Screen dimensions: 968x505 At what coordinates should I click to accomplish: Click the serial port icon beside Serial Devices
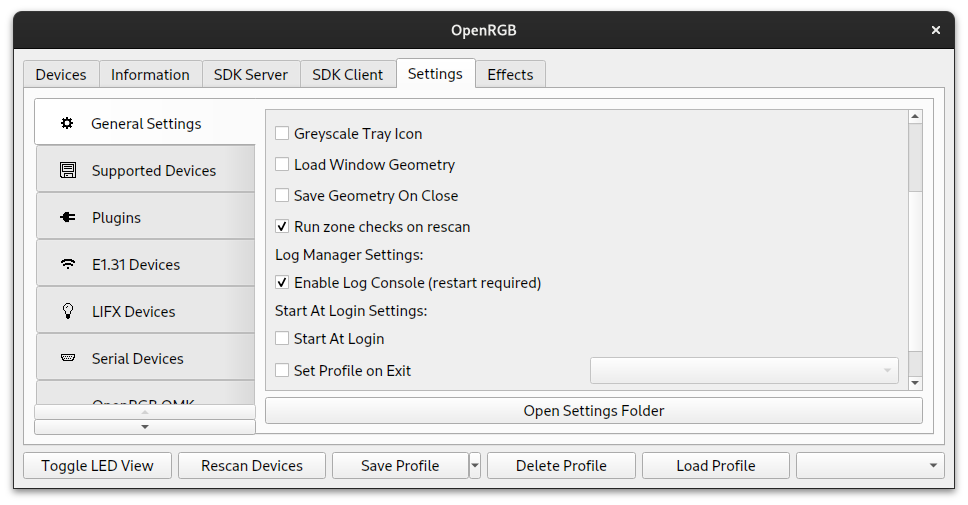[x=67, y=358]
